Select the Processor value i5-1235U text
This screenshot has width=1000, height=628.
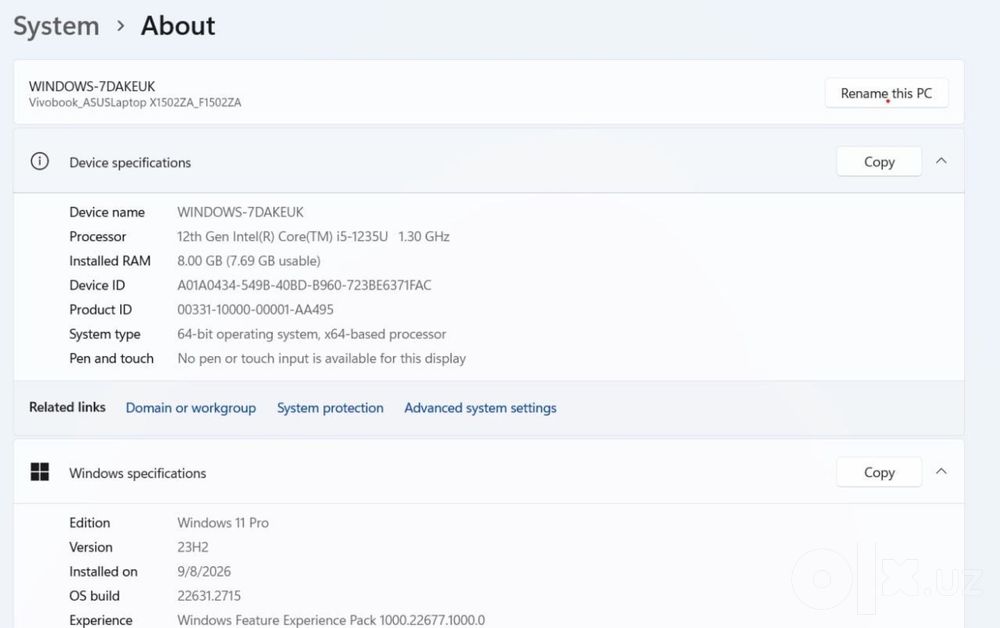tap(313, 237)
